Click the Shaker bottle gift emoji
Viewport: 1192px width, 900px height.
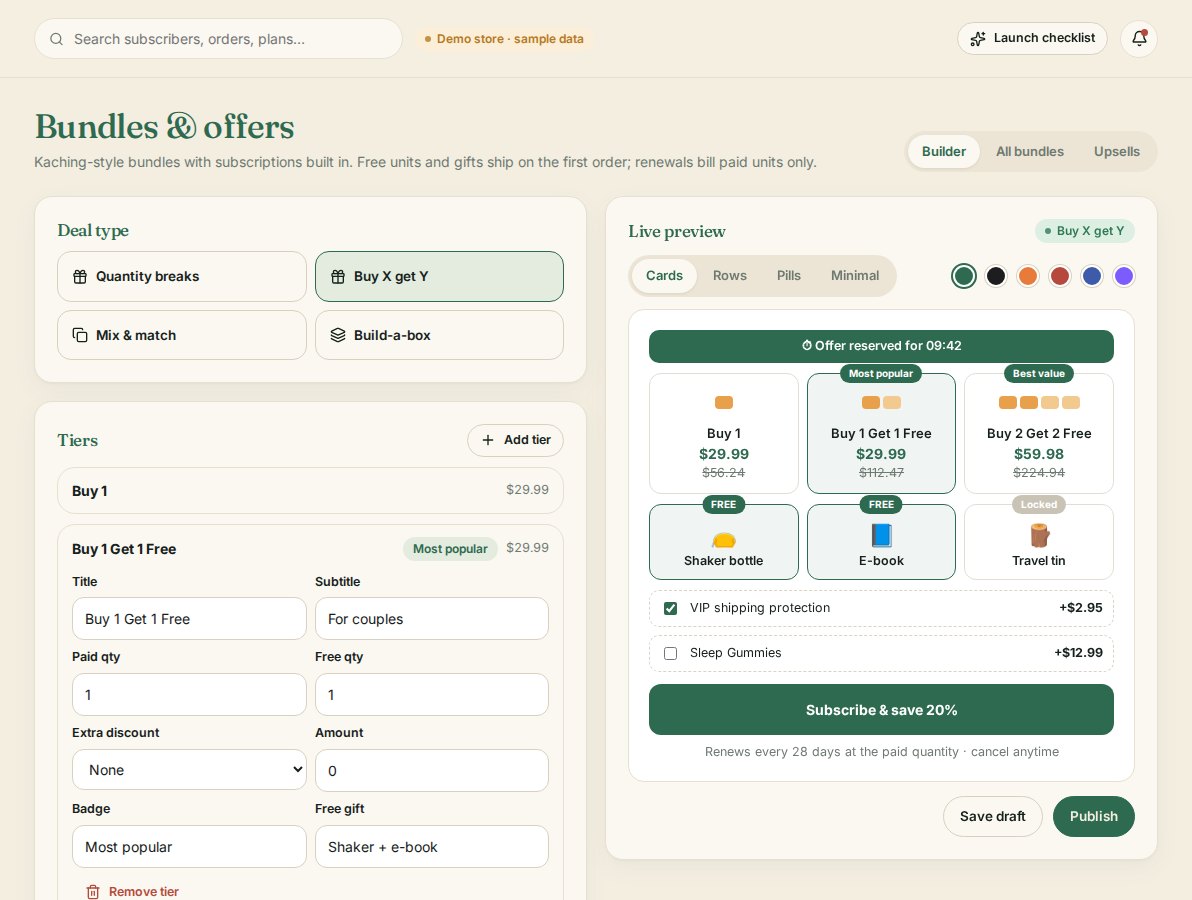pyautogui.click(x=724, y=538)
